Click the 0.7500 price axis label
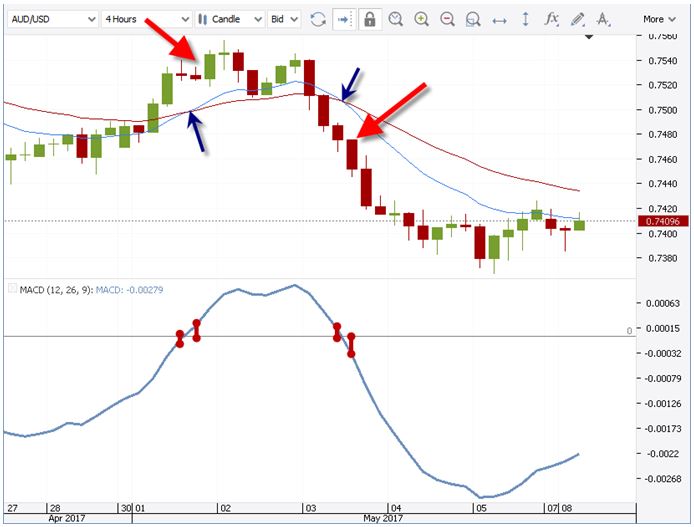694x527 pixels. pyautogui.click(x=663, y=110)
